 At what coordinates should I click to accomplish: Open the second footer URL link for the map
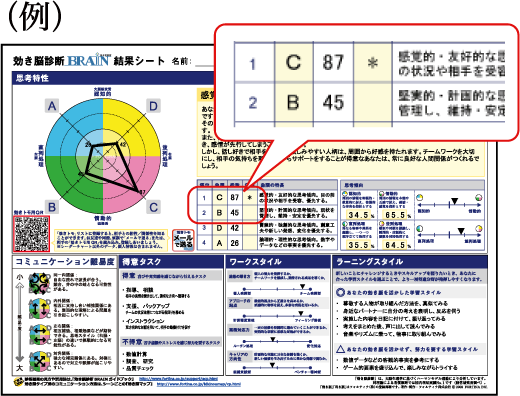point(199,384)
